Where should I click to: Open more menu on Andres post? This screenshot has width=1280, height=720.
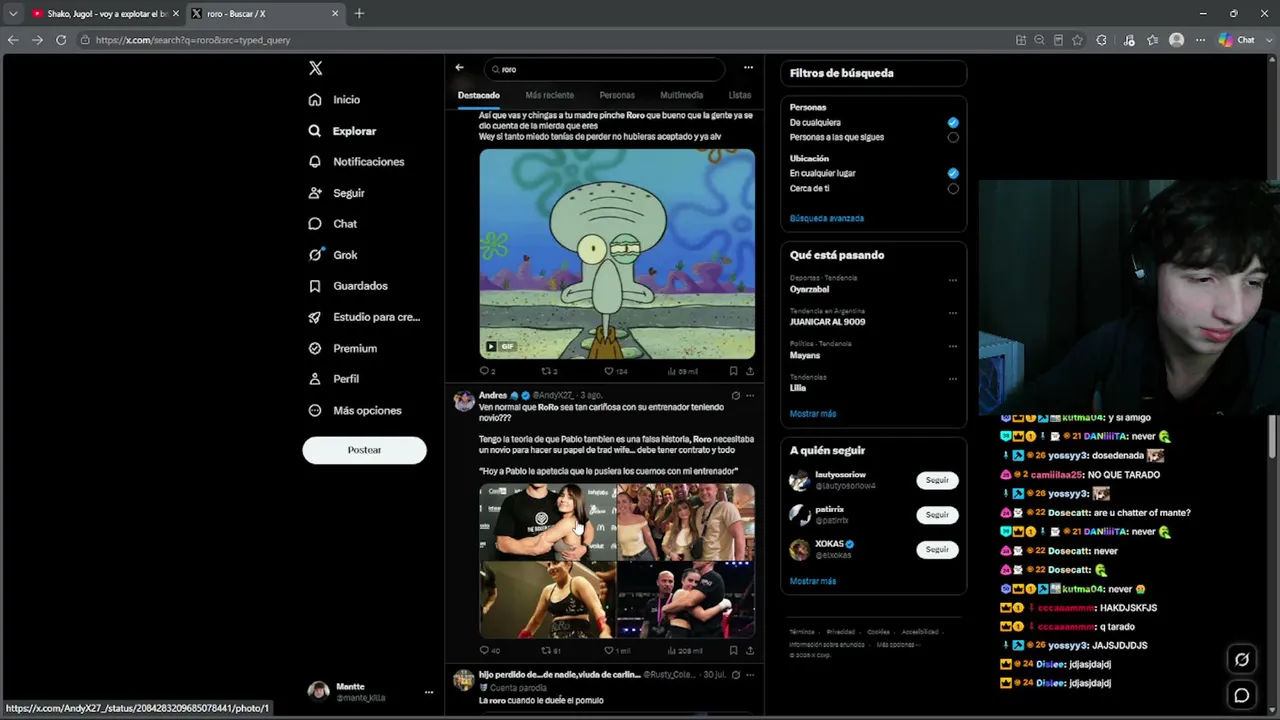click(x=750, y=396)
